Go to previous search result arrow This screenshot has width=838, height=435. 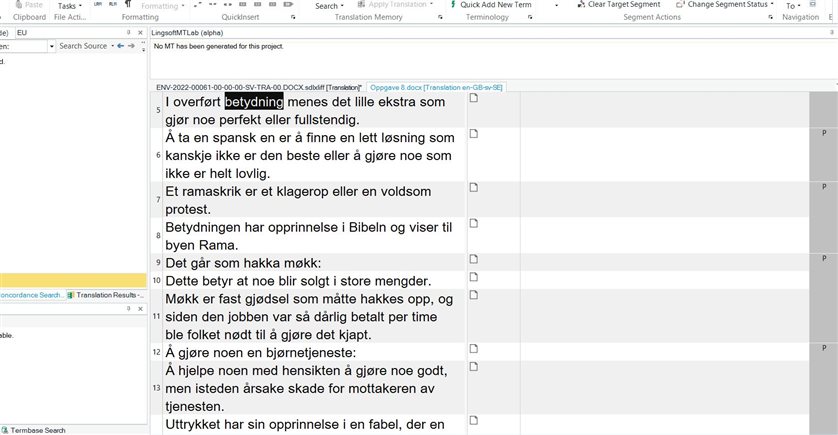click(x=121, y=46)
